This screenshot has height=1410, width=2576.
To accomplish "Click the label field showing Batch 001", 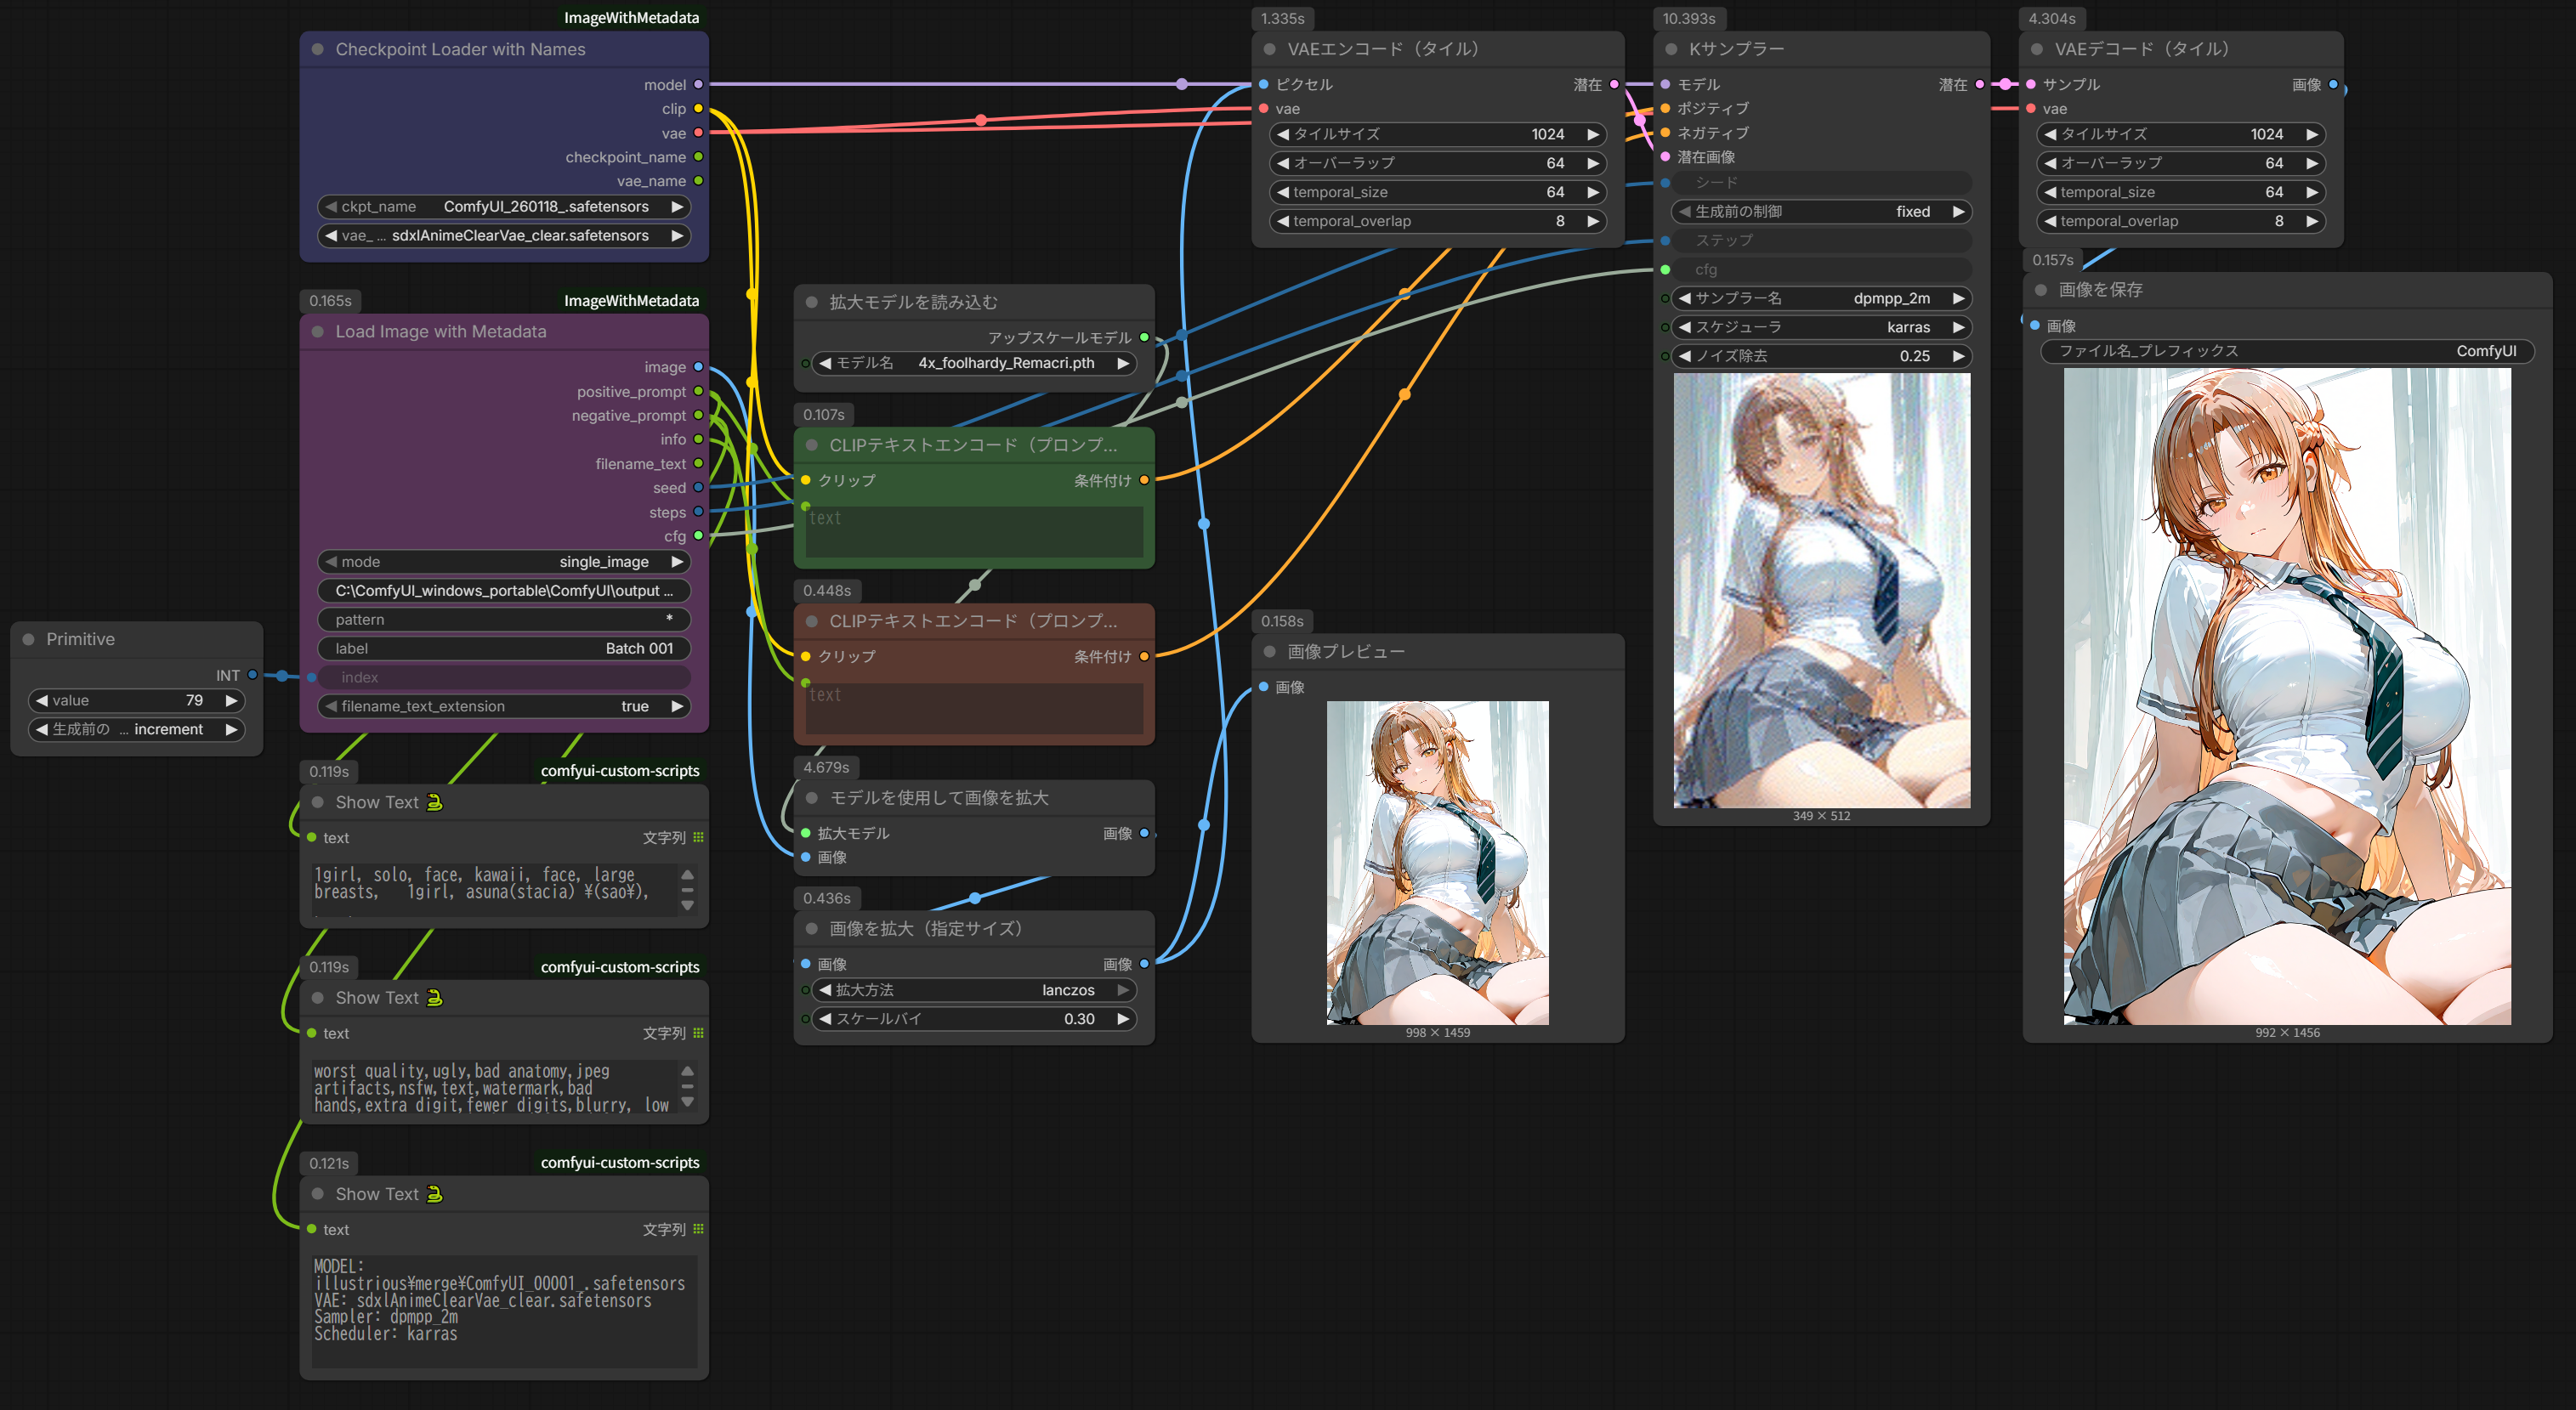I will (504, 649).
